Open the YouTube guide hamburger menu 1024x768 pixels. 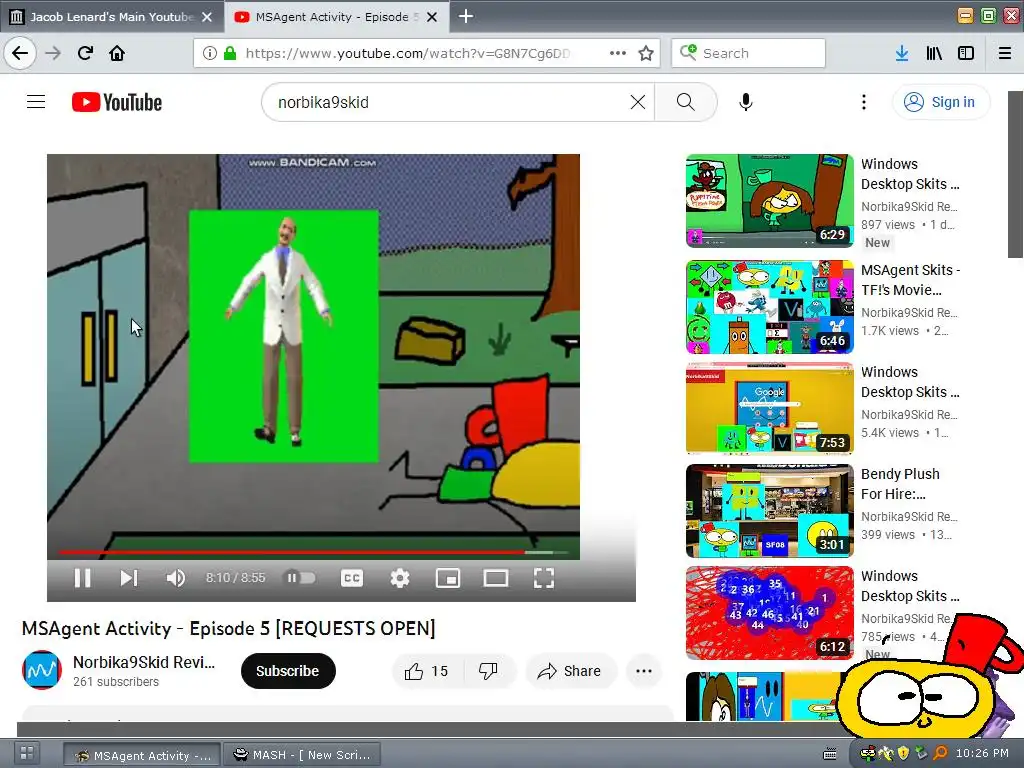(x=36, y=102)
